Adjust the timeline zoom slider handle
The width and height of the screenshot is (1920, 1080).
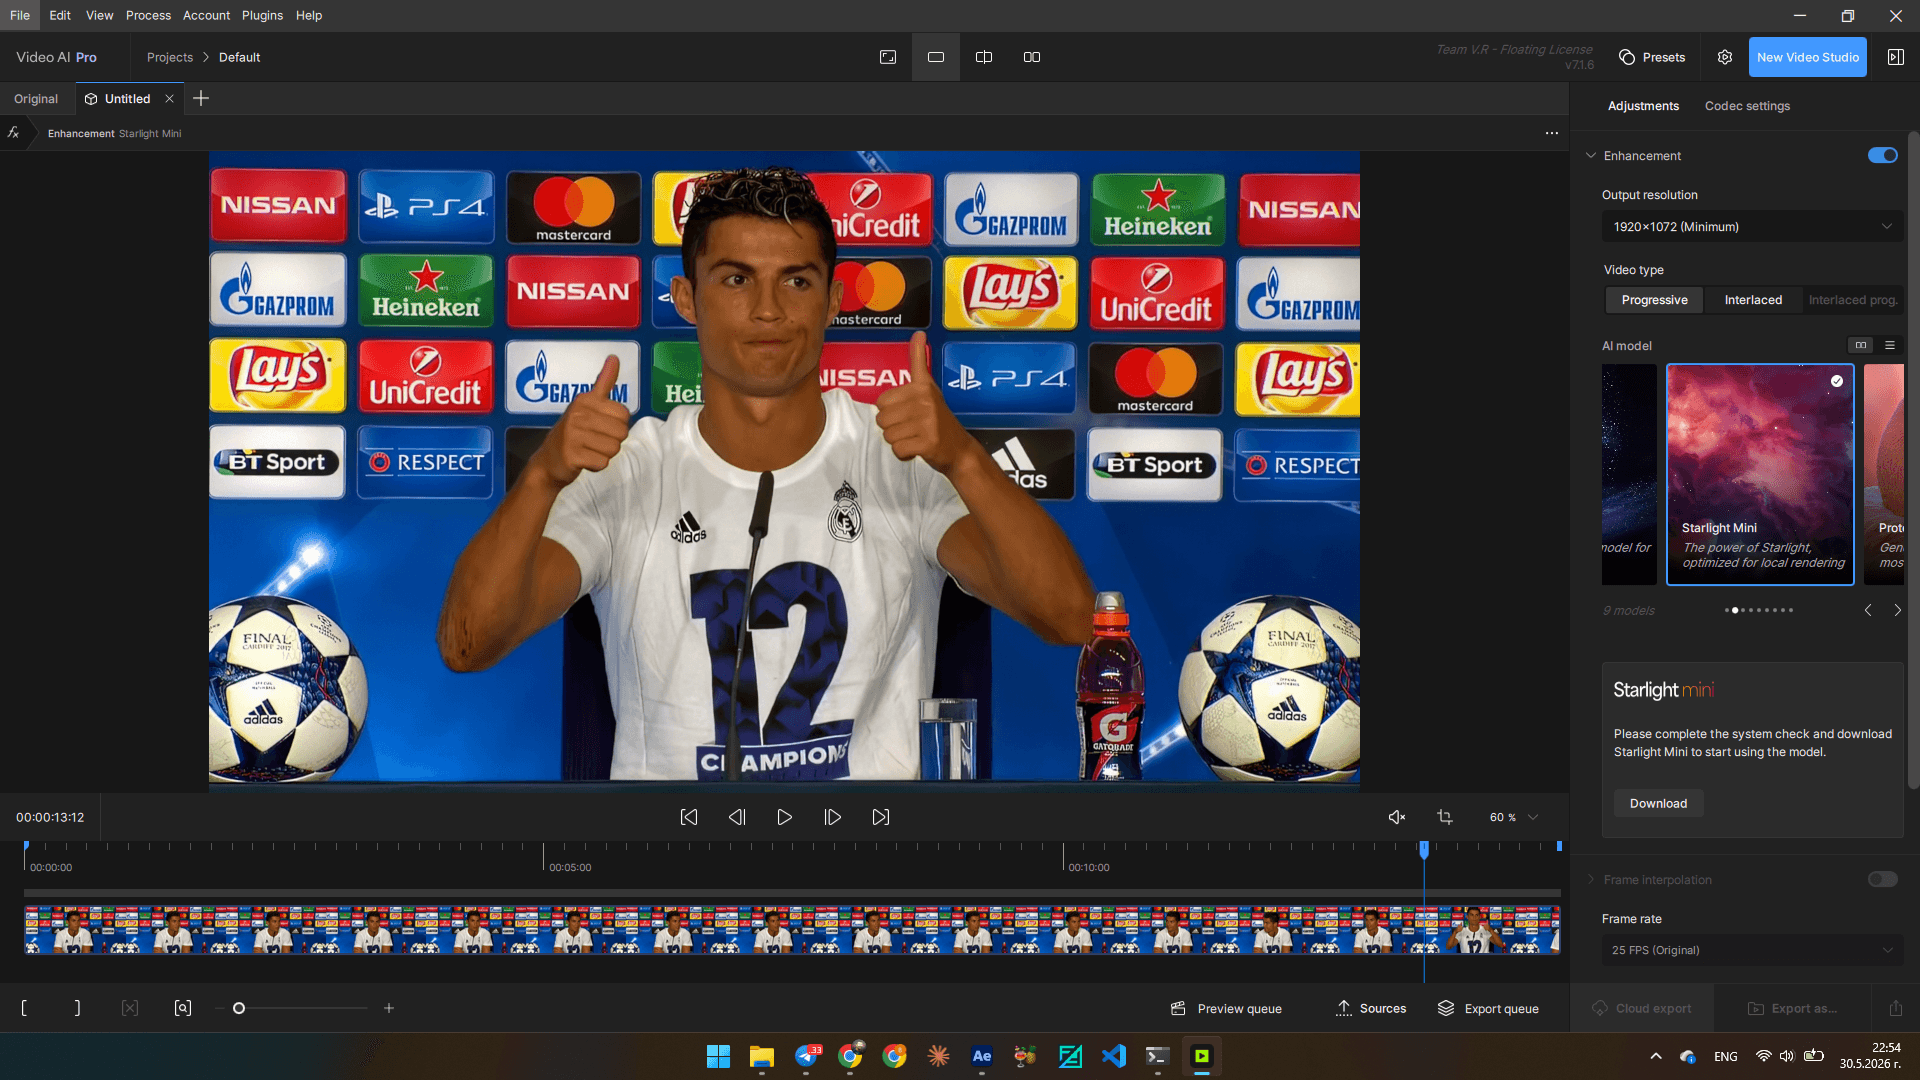pyautogui.click(x=239, y=1008)
